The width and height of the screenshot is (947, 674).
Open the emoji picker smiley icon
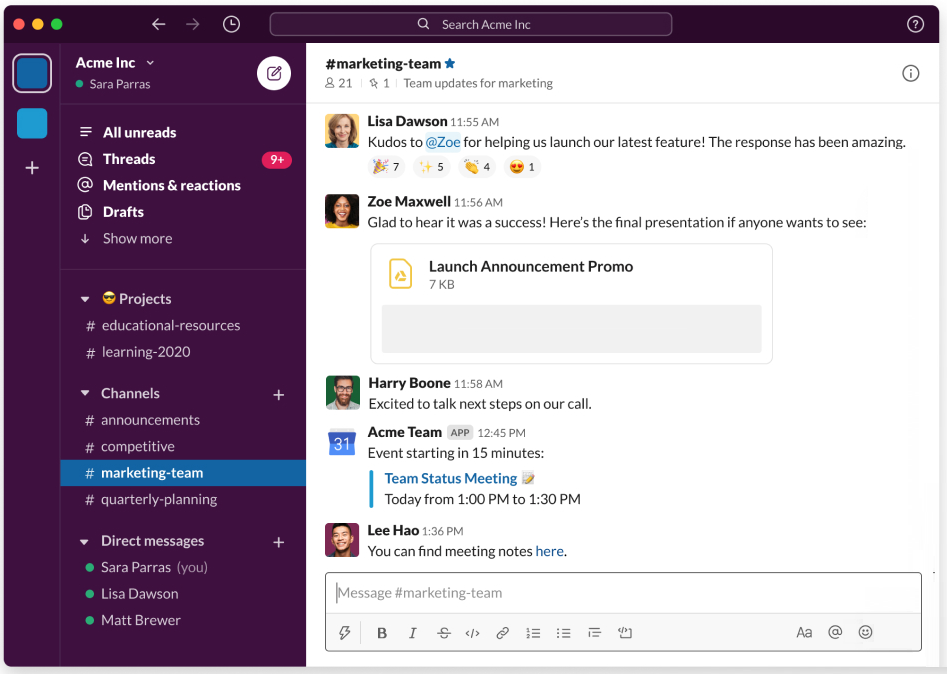[865, 632]
